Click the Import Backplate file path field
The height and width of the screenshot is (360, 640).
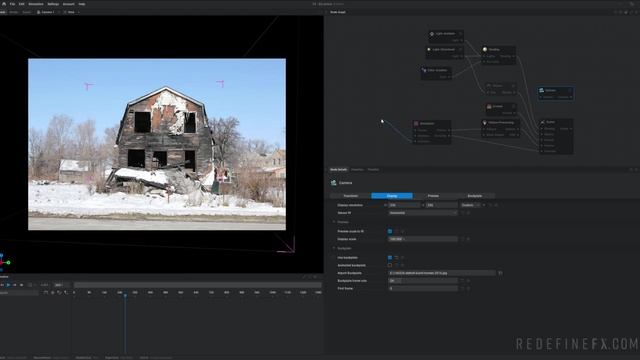[442, 273]
